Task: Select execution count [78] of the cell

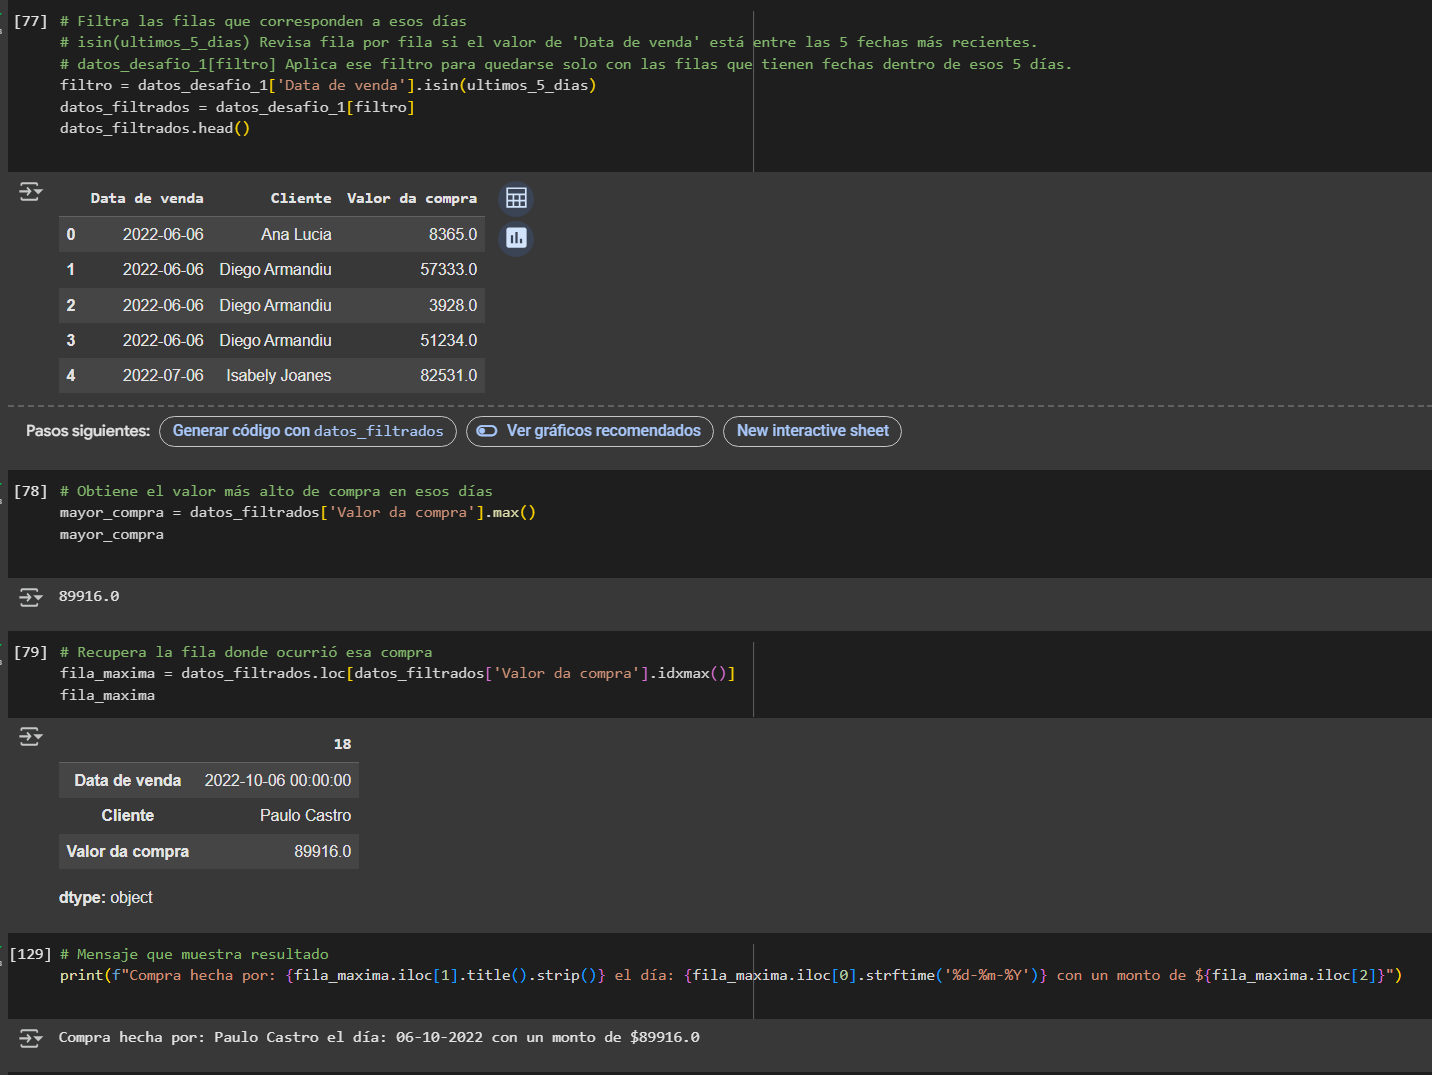Action: tap(30, 491)
